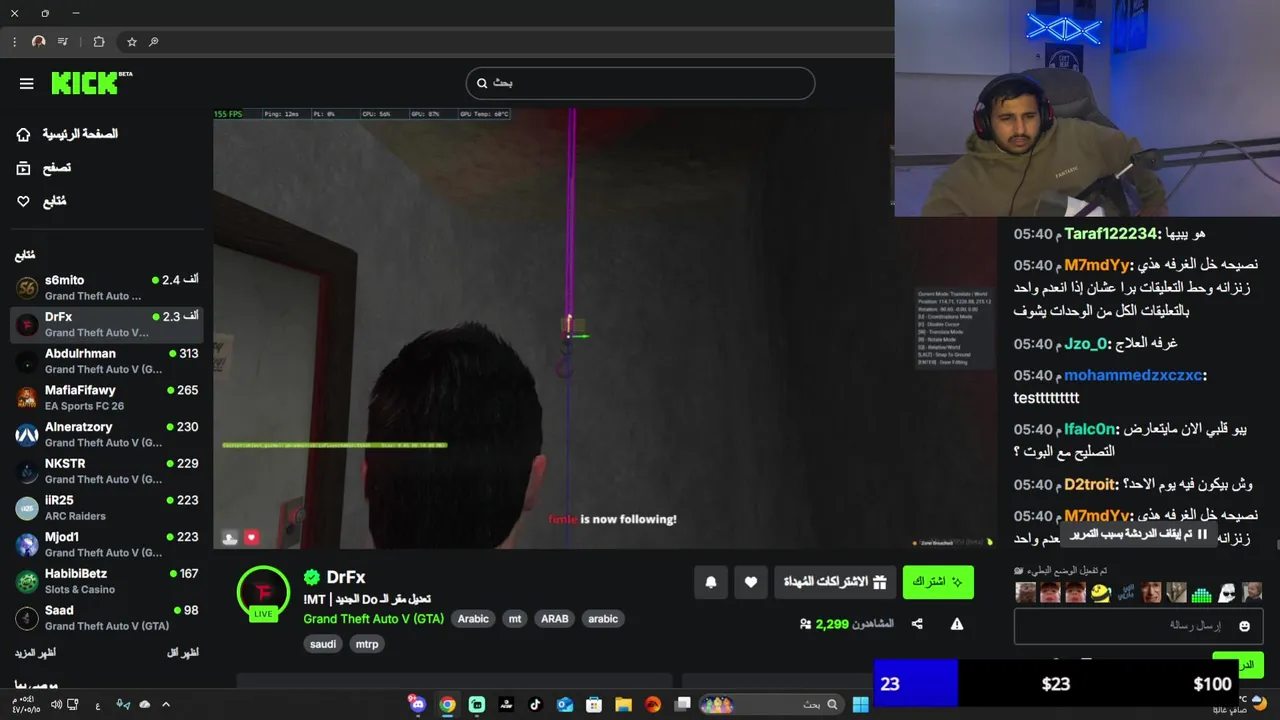Open Alneratzory channel in the sidebar
The height and width of the screenshot is (720, 1280).
(x=107, y=434)
